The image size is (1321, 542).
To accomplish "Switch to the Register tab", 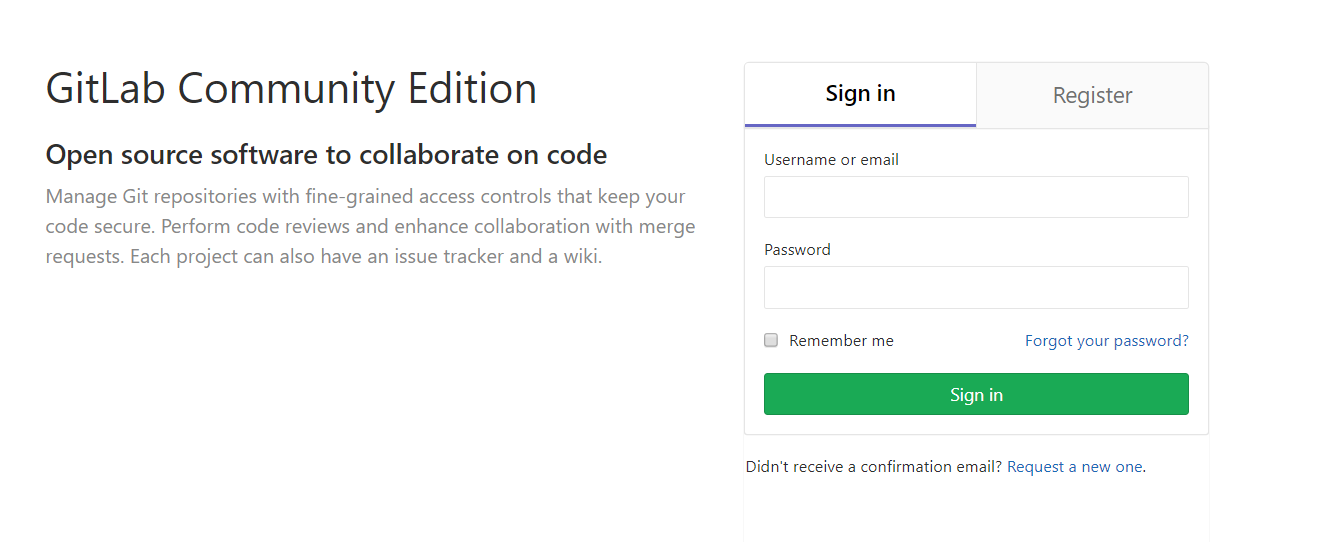I will point(1092,95).
